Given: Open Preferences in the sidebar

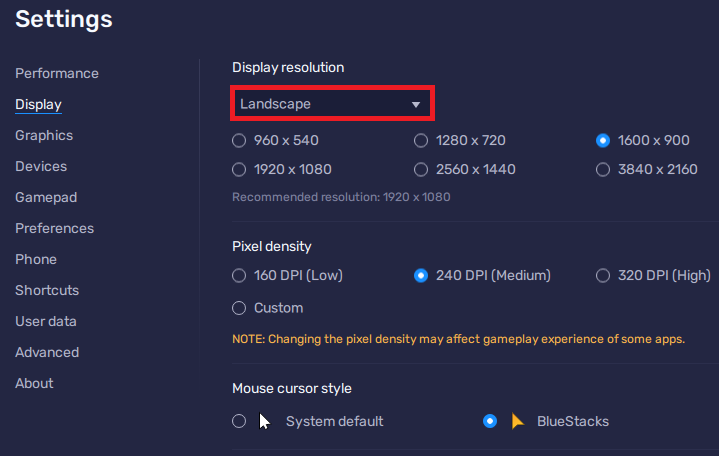Looking at the screenshot, I should coord(54,228).
